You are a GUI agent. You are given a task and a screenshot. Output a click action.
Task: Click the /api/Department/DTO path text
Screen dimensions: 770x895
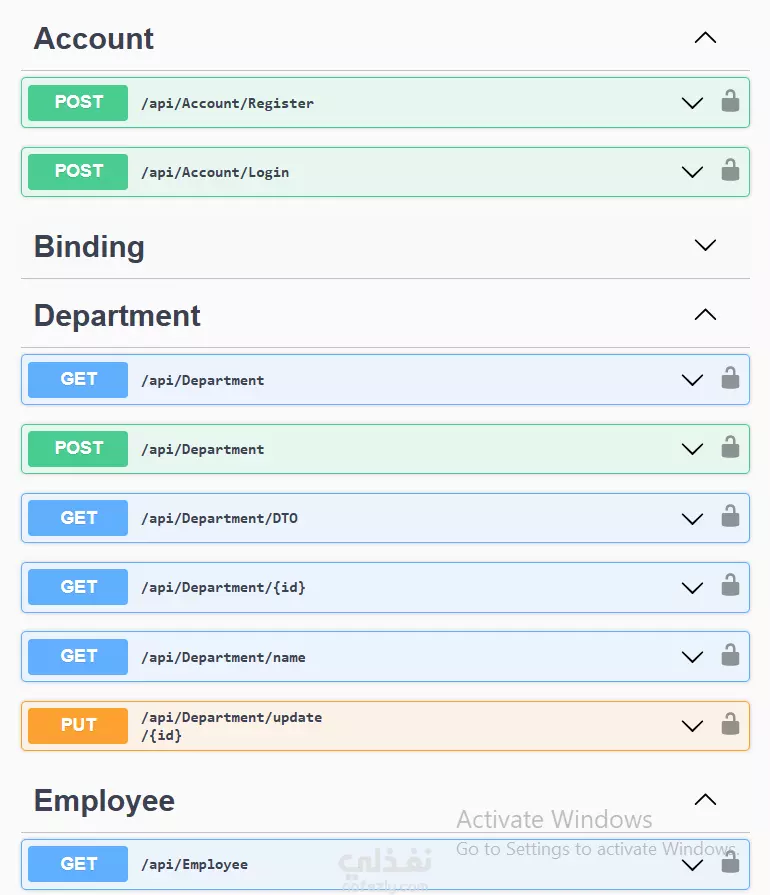(x=220, y=518)
